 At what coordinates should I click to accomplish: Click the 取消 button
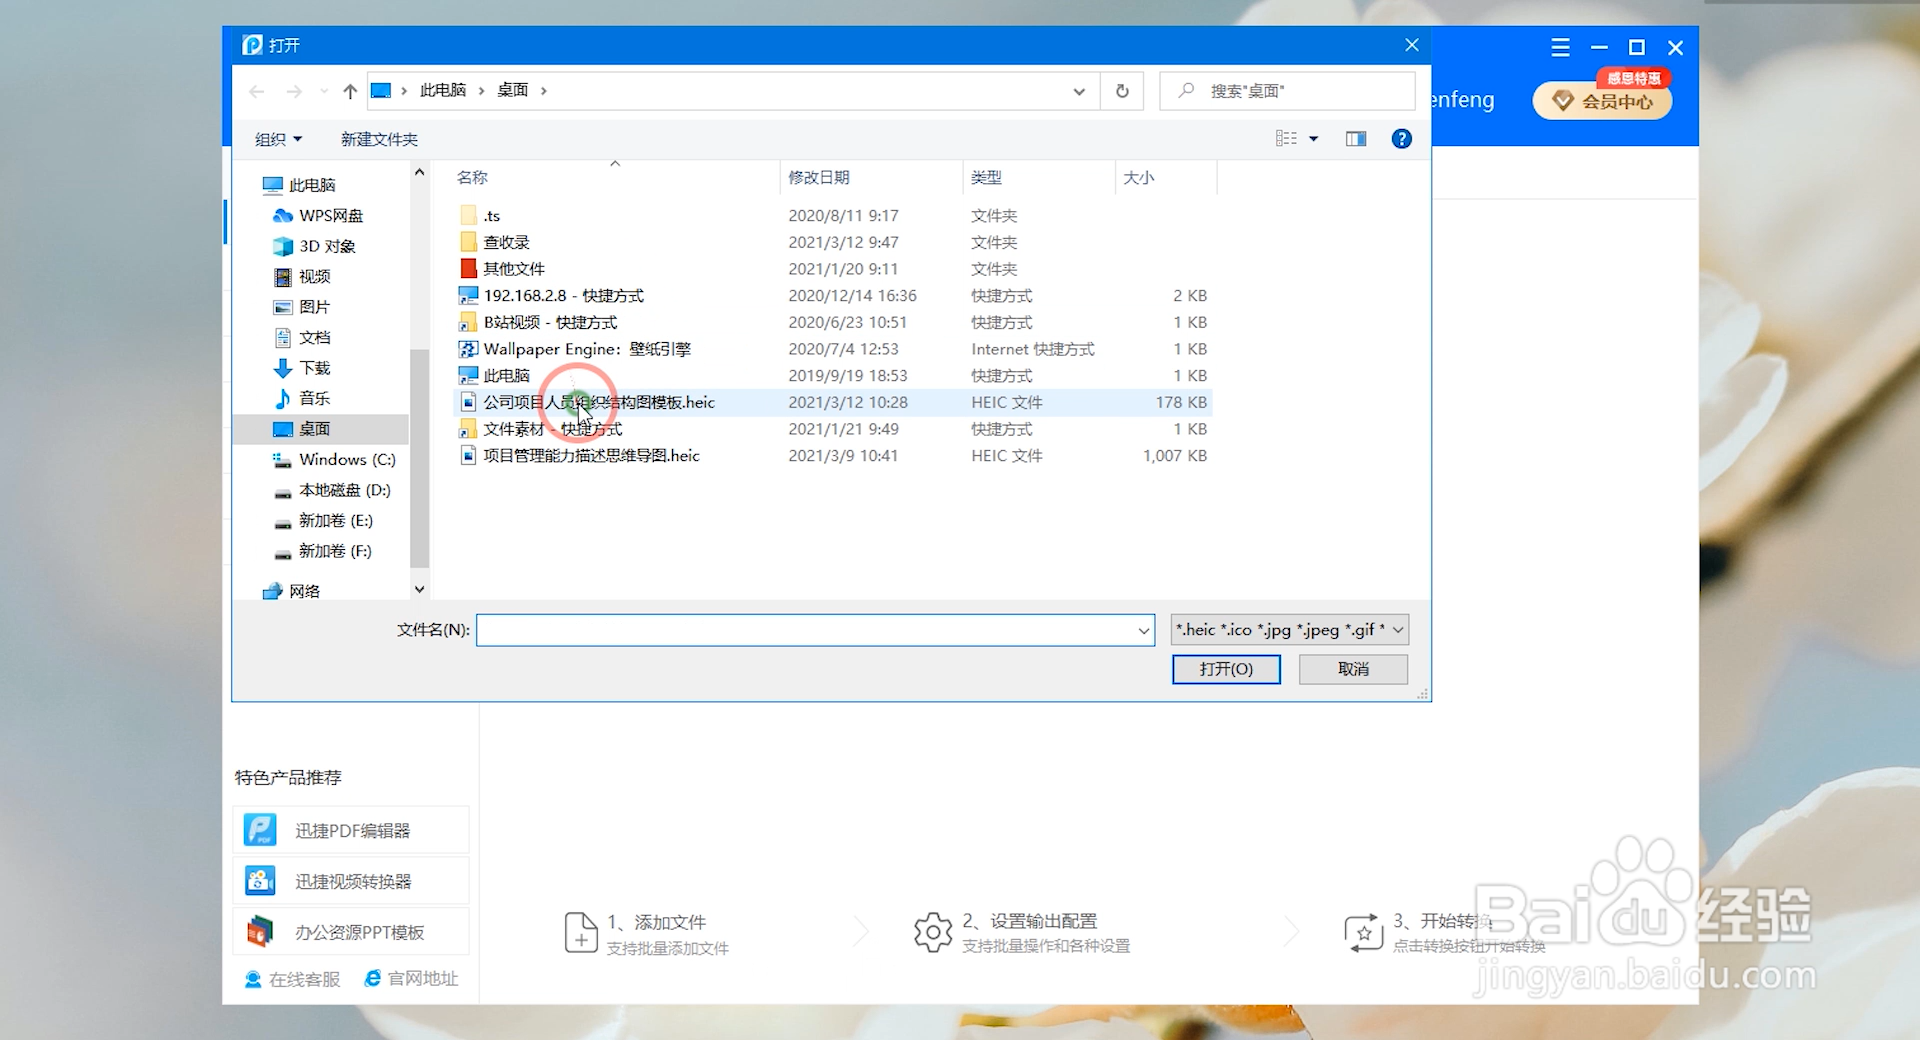1353,669
